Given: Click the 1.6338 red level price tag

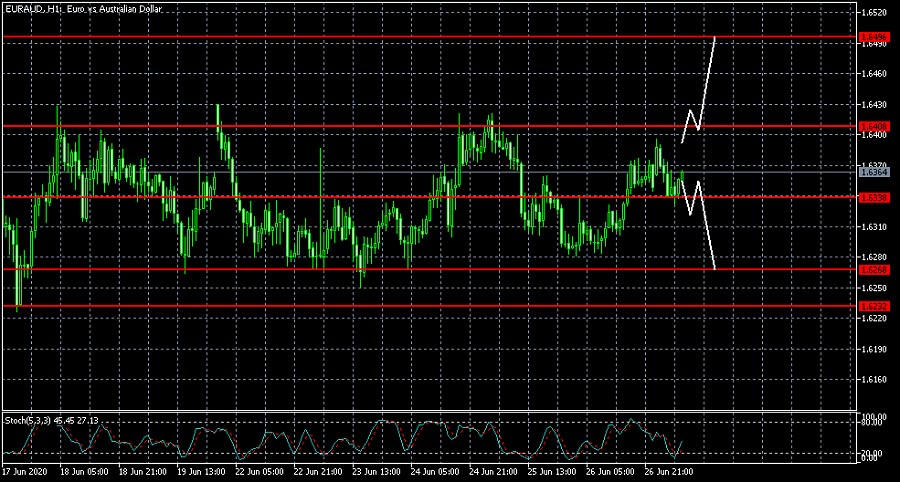Looking at the screenshot, I should pyautogui.click(x=872, y=197).
